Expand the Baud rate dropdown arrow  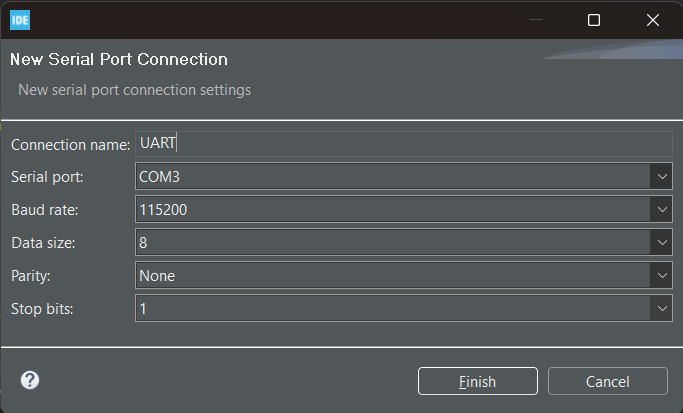(662, 210)
